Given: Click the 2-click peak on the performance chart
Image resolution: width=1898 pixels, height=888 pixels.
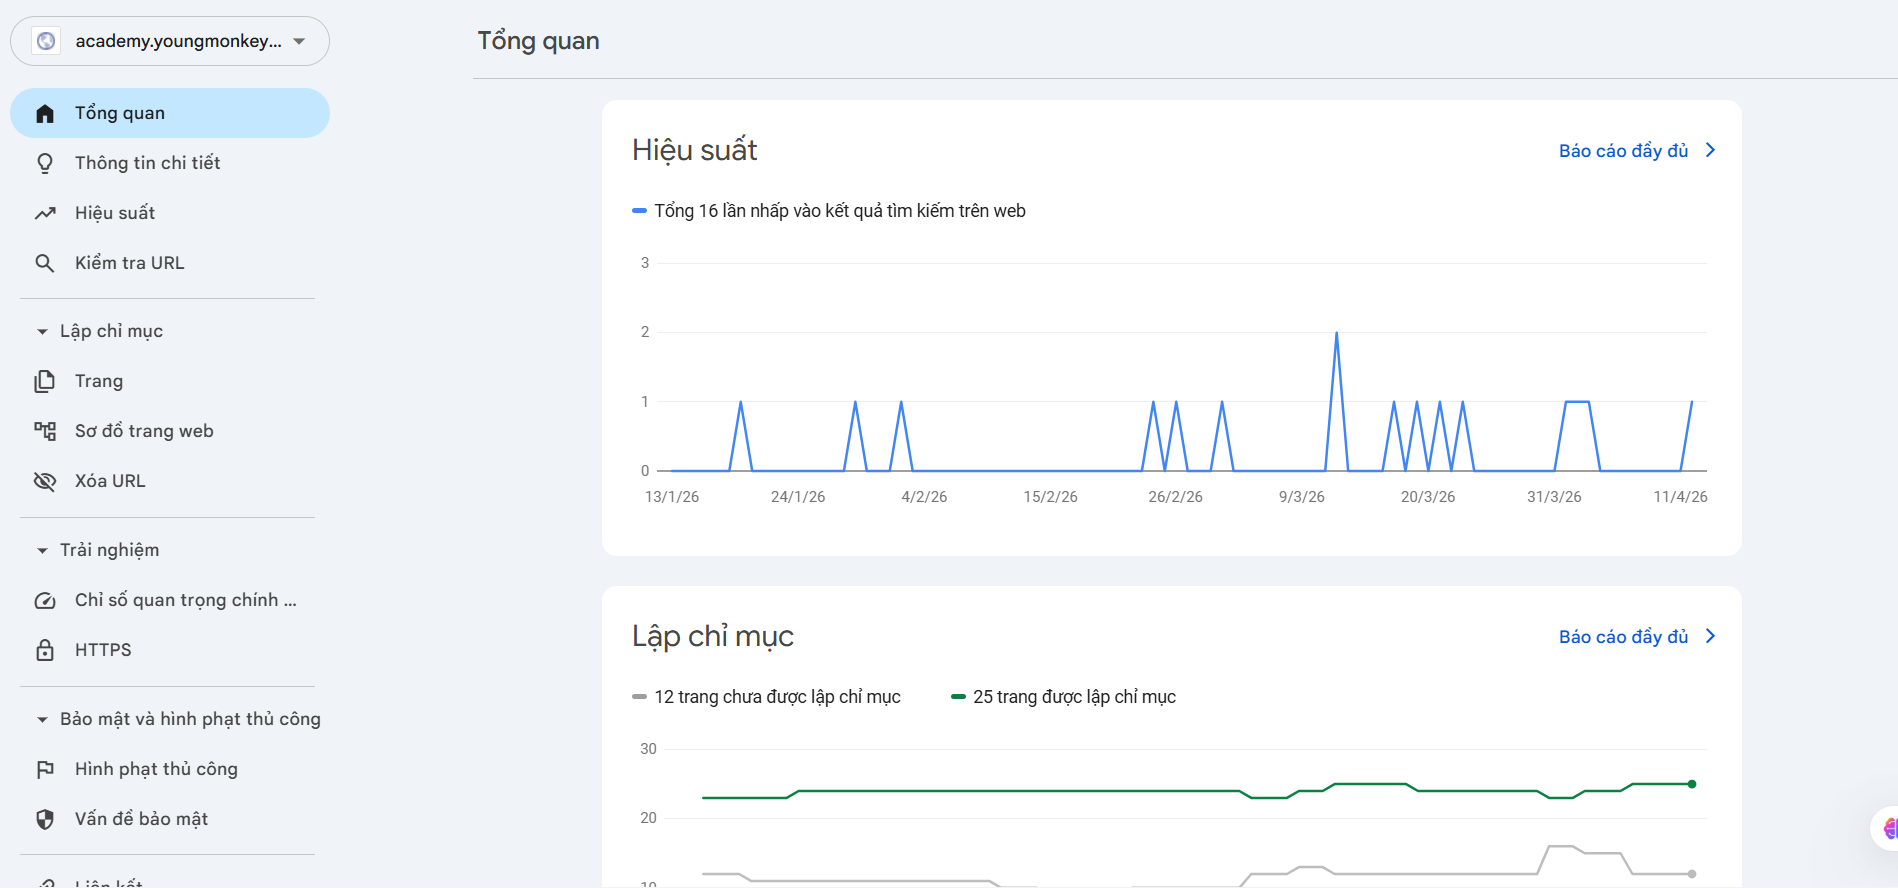Looking at the screenshot, I should [1336, 333].
